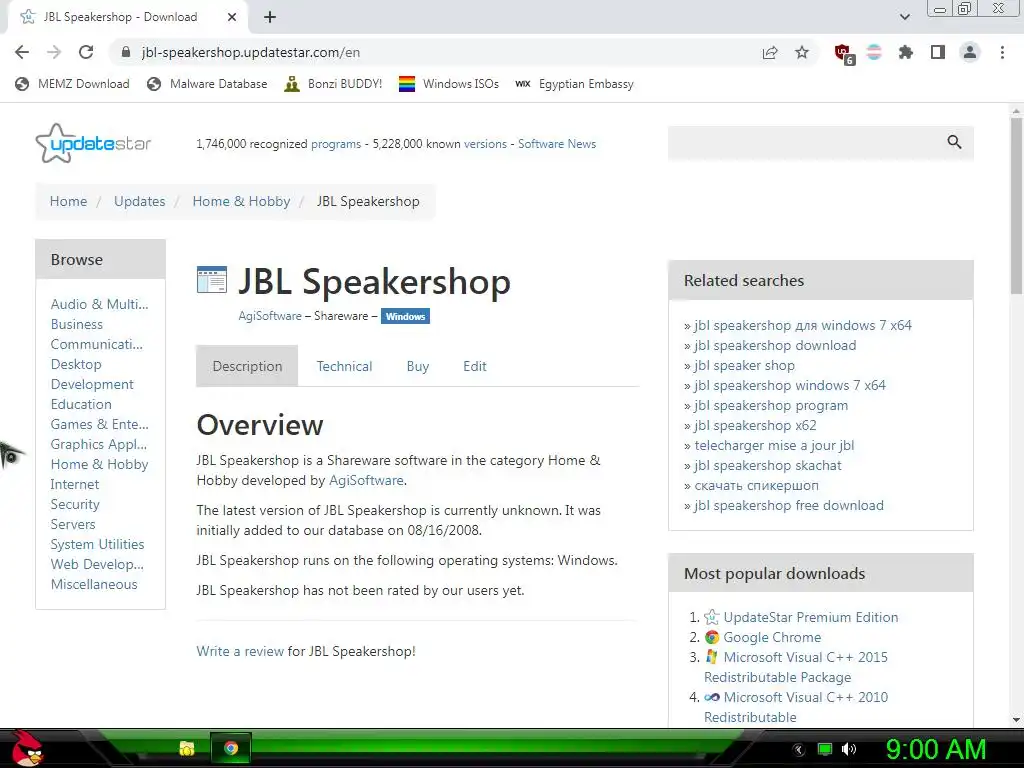Switch to the Edit tab
The image size is (1024, 768).
[x=475, y=366]
